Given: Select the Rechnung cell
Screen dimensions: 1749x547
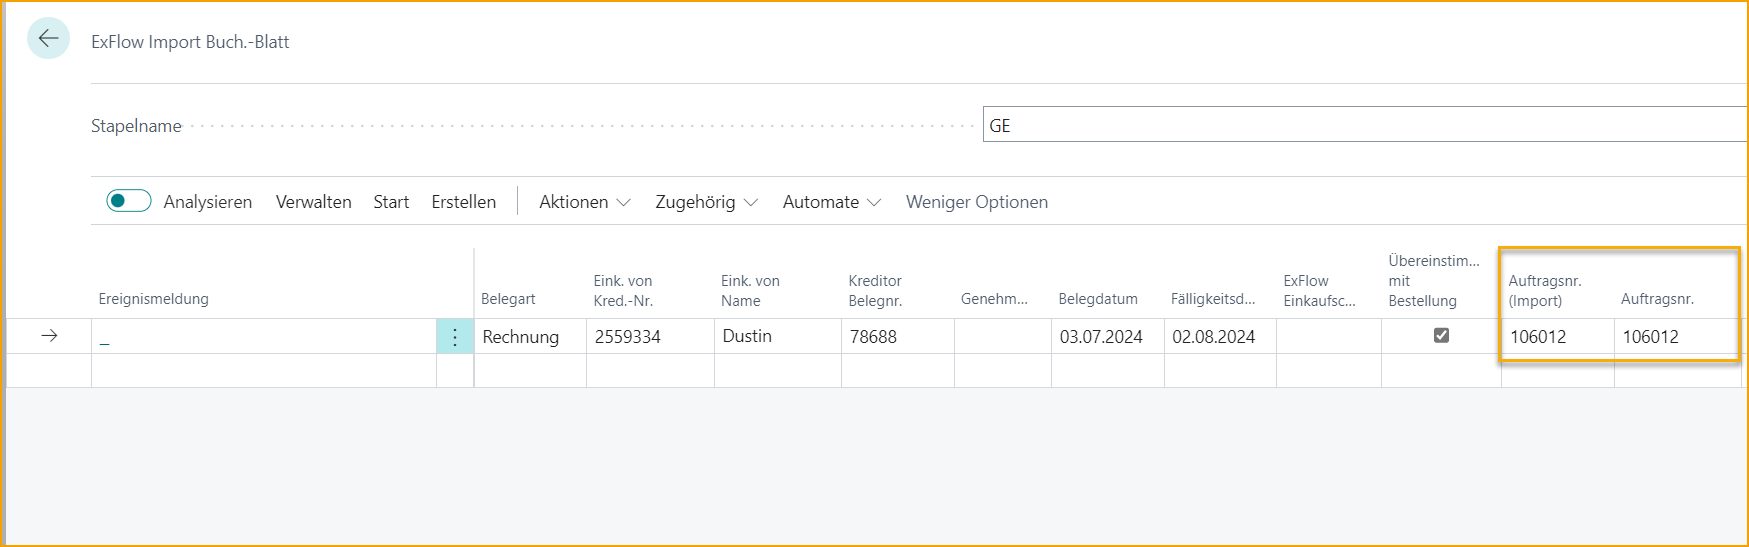Looking at the screenshot, I should click(x=530, y=337).
